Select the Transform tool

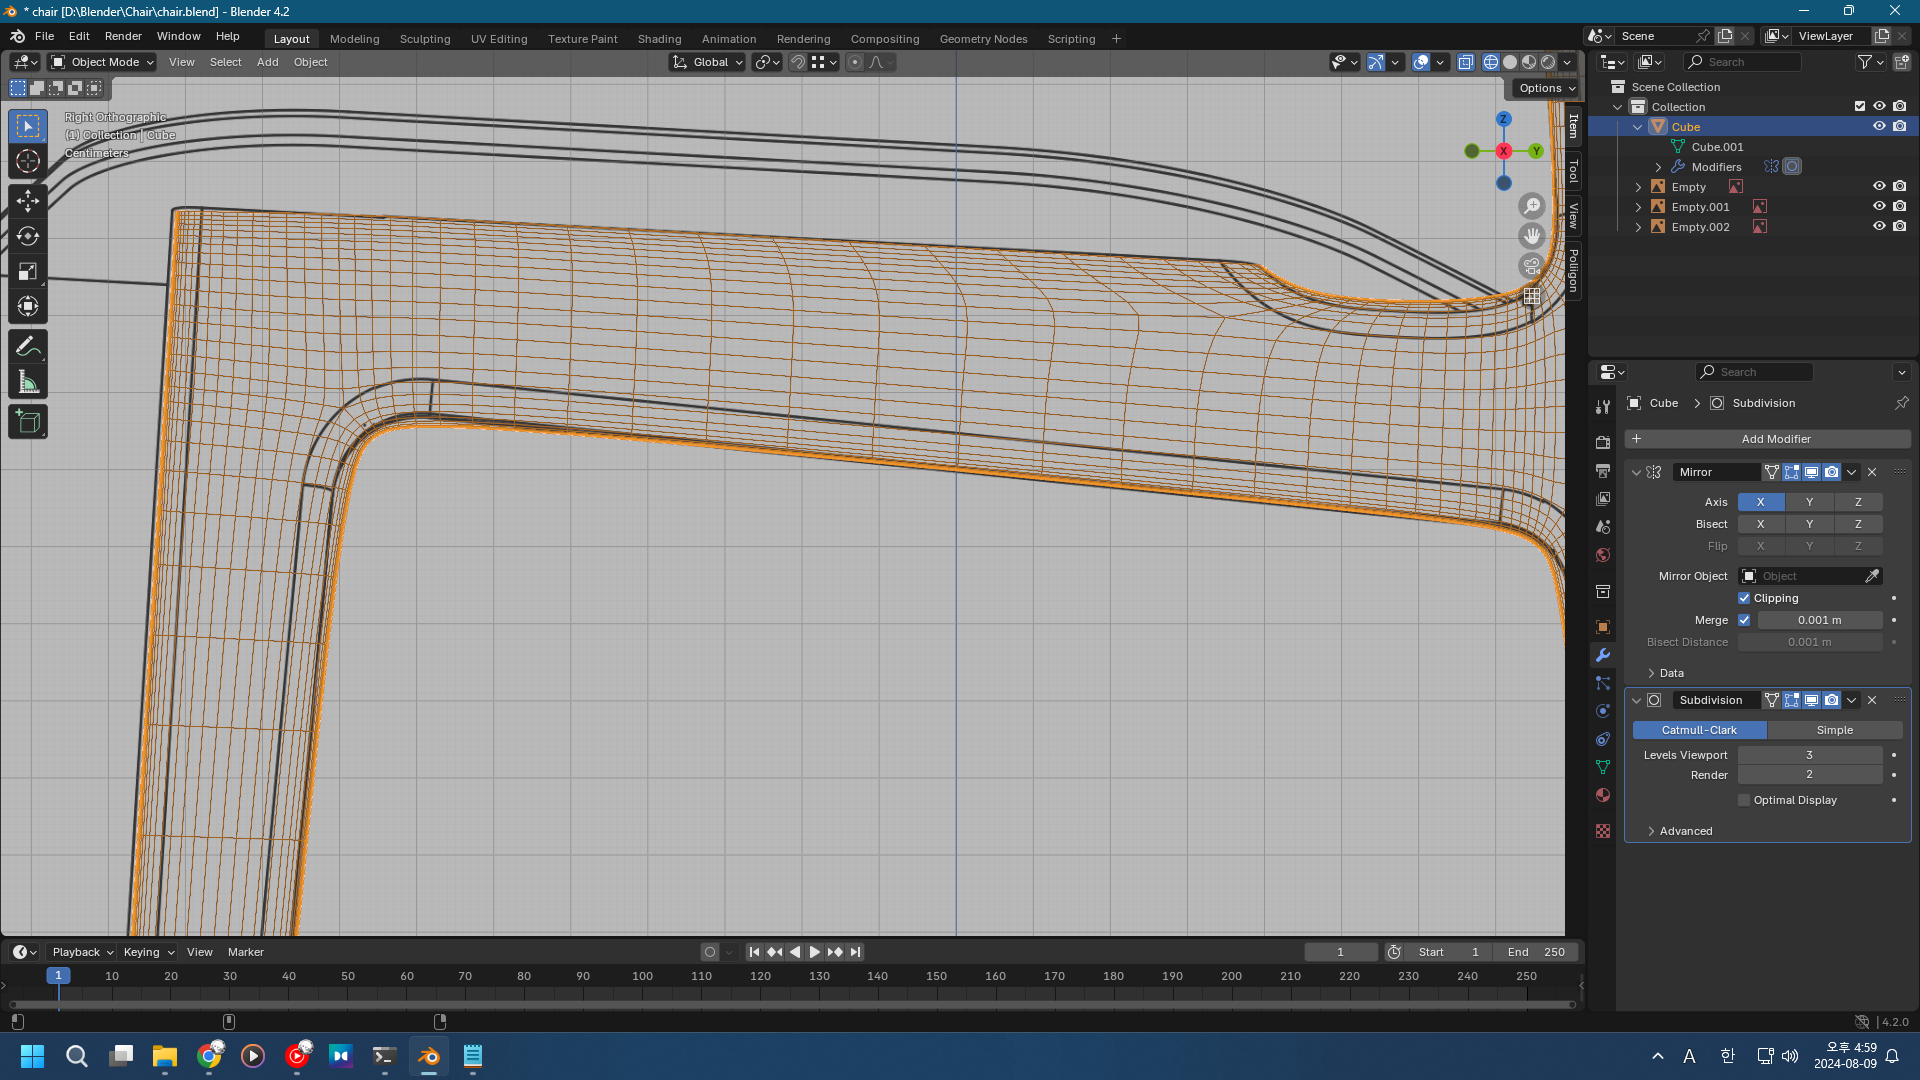[28, 306]
